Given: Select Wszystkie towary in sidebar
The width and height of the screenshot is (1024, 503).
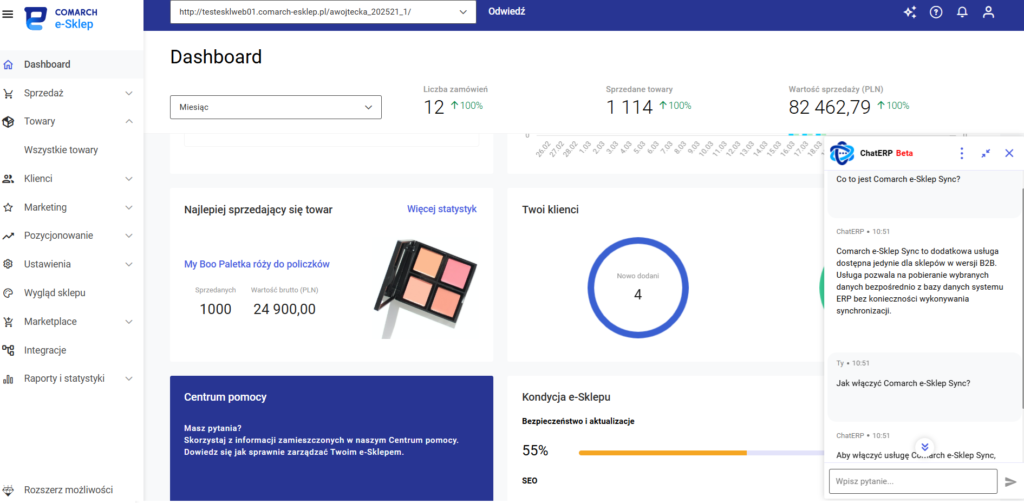Looking at the screenshot, I should click(x=61, y=150).
